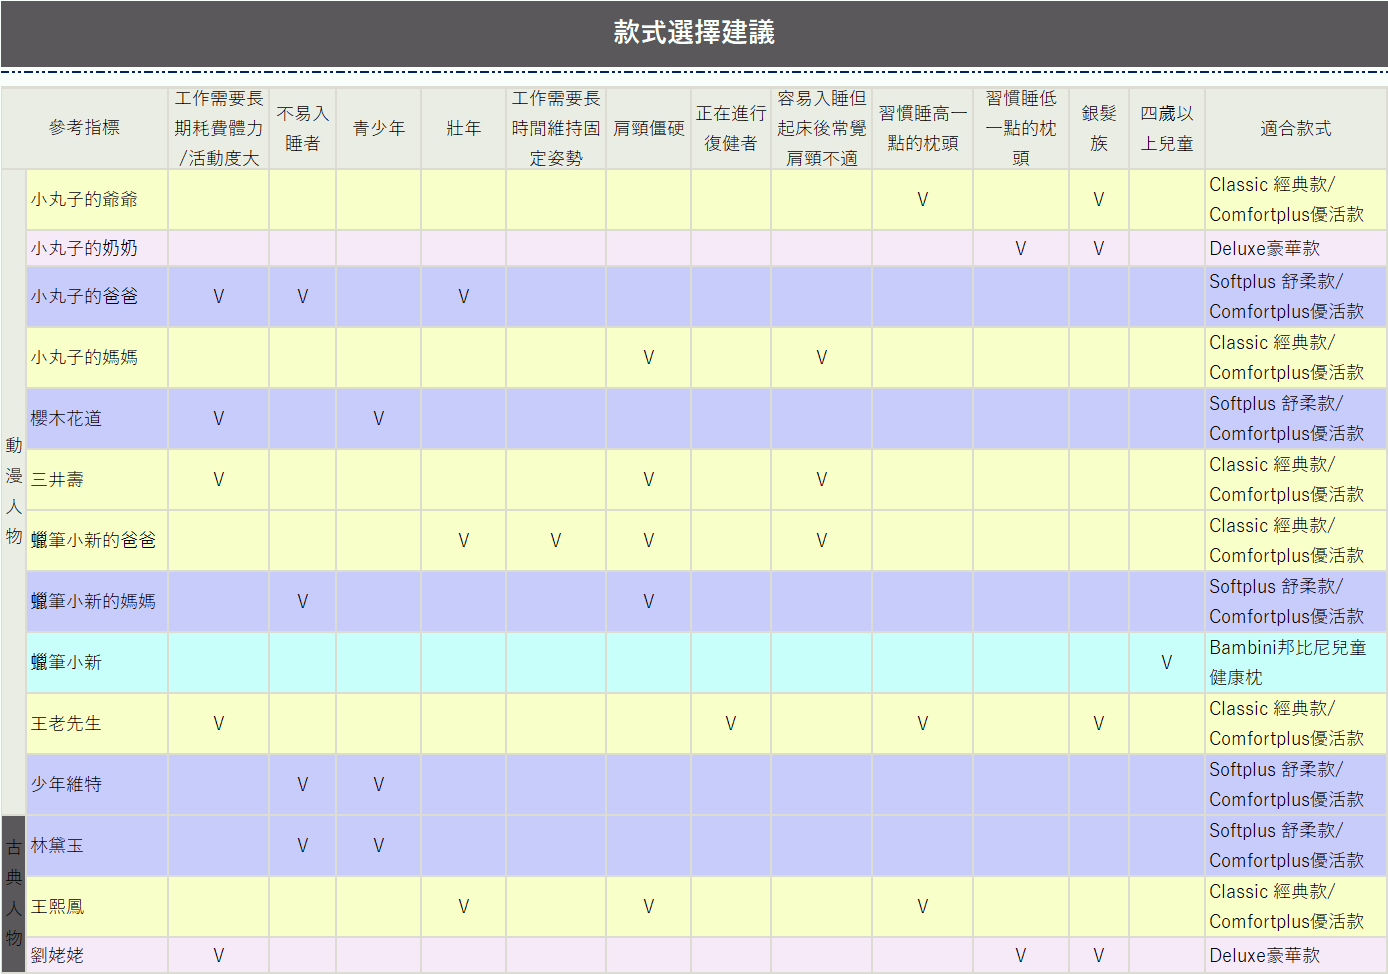Screen dimensions: 1388x974
Task: Select the 銀髮族 column header
Action: [1099, 128]
